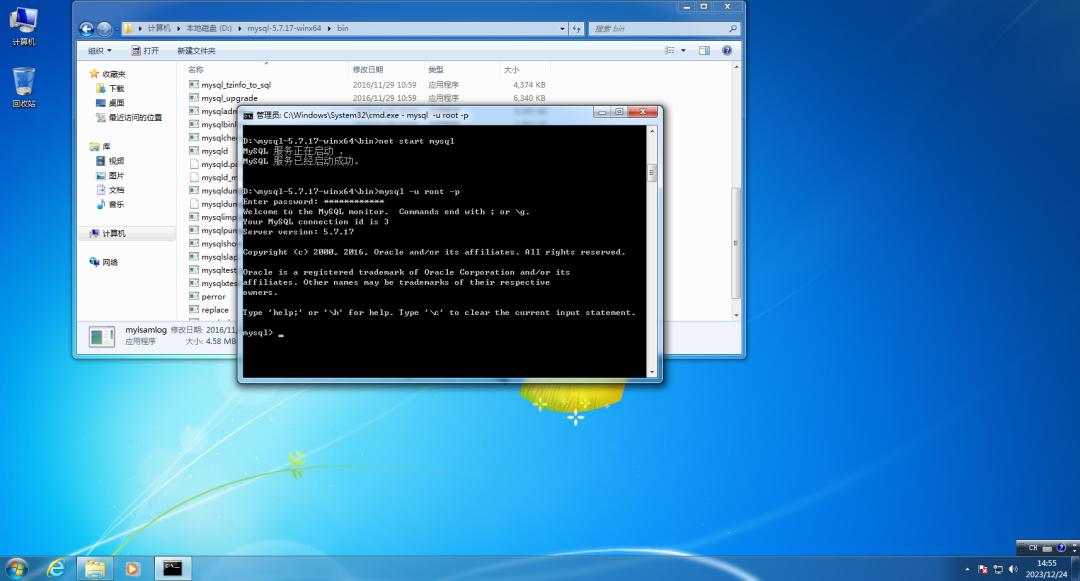1080x581 pixels.
Task: Open Explorer help question mark icon
Action: click(x=727, y=50)
